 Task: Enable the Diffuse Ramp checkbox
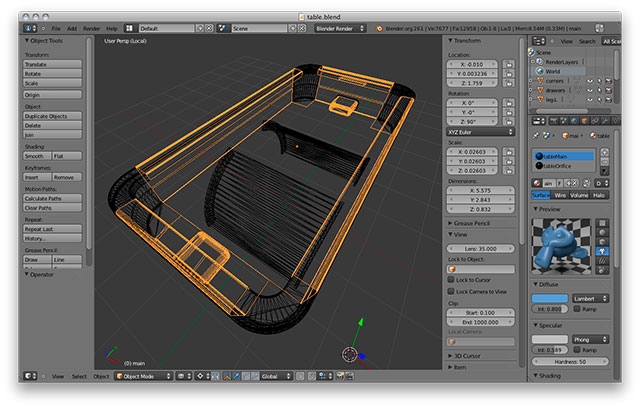(579, 311)
